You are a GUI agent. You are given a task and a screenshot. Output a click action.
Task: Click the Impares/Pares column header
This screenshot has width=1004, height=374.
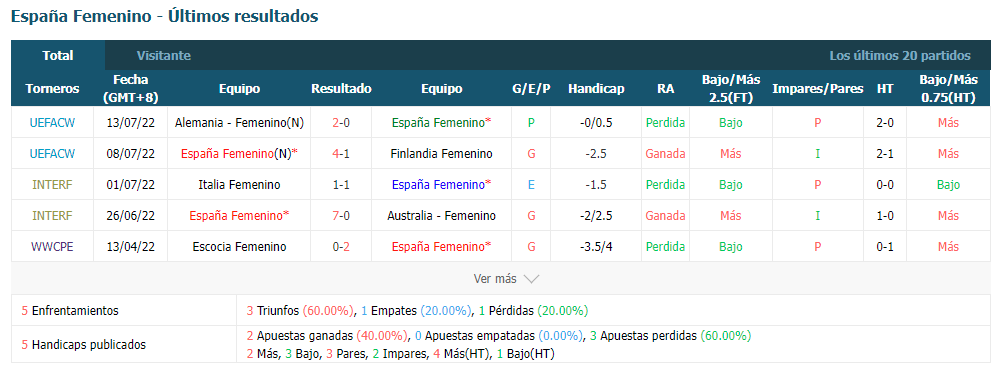[x=818, y=89]
